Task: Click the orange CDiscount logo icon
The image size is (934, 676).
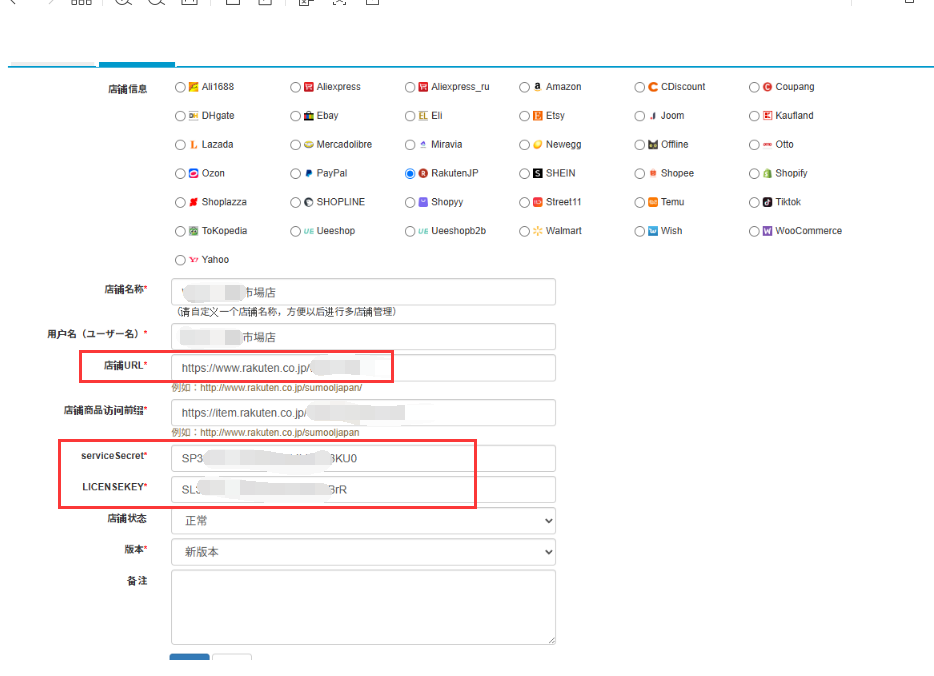Action: click(x=653, y=87)
